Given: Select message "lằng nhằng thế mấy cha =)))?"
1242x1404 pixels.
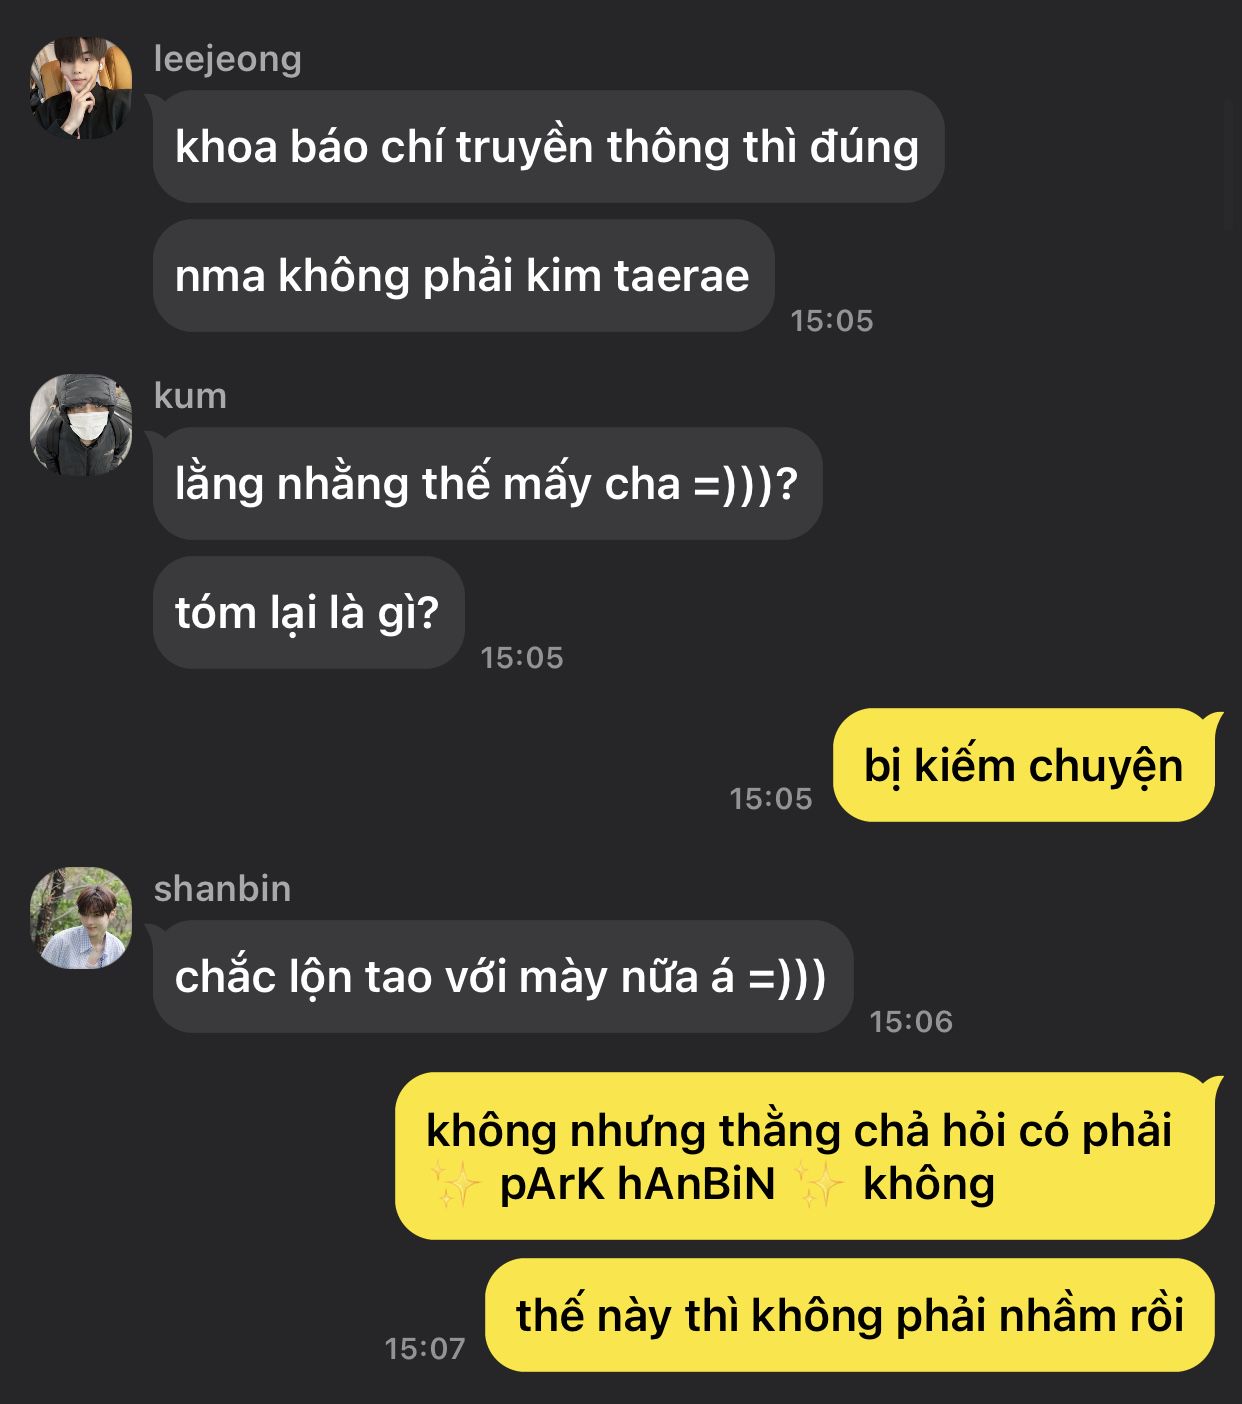Looking at the screenshot, I should (x=487, y=484).
